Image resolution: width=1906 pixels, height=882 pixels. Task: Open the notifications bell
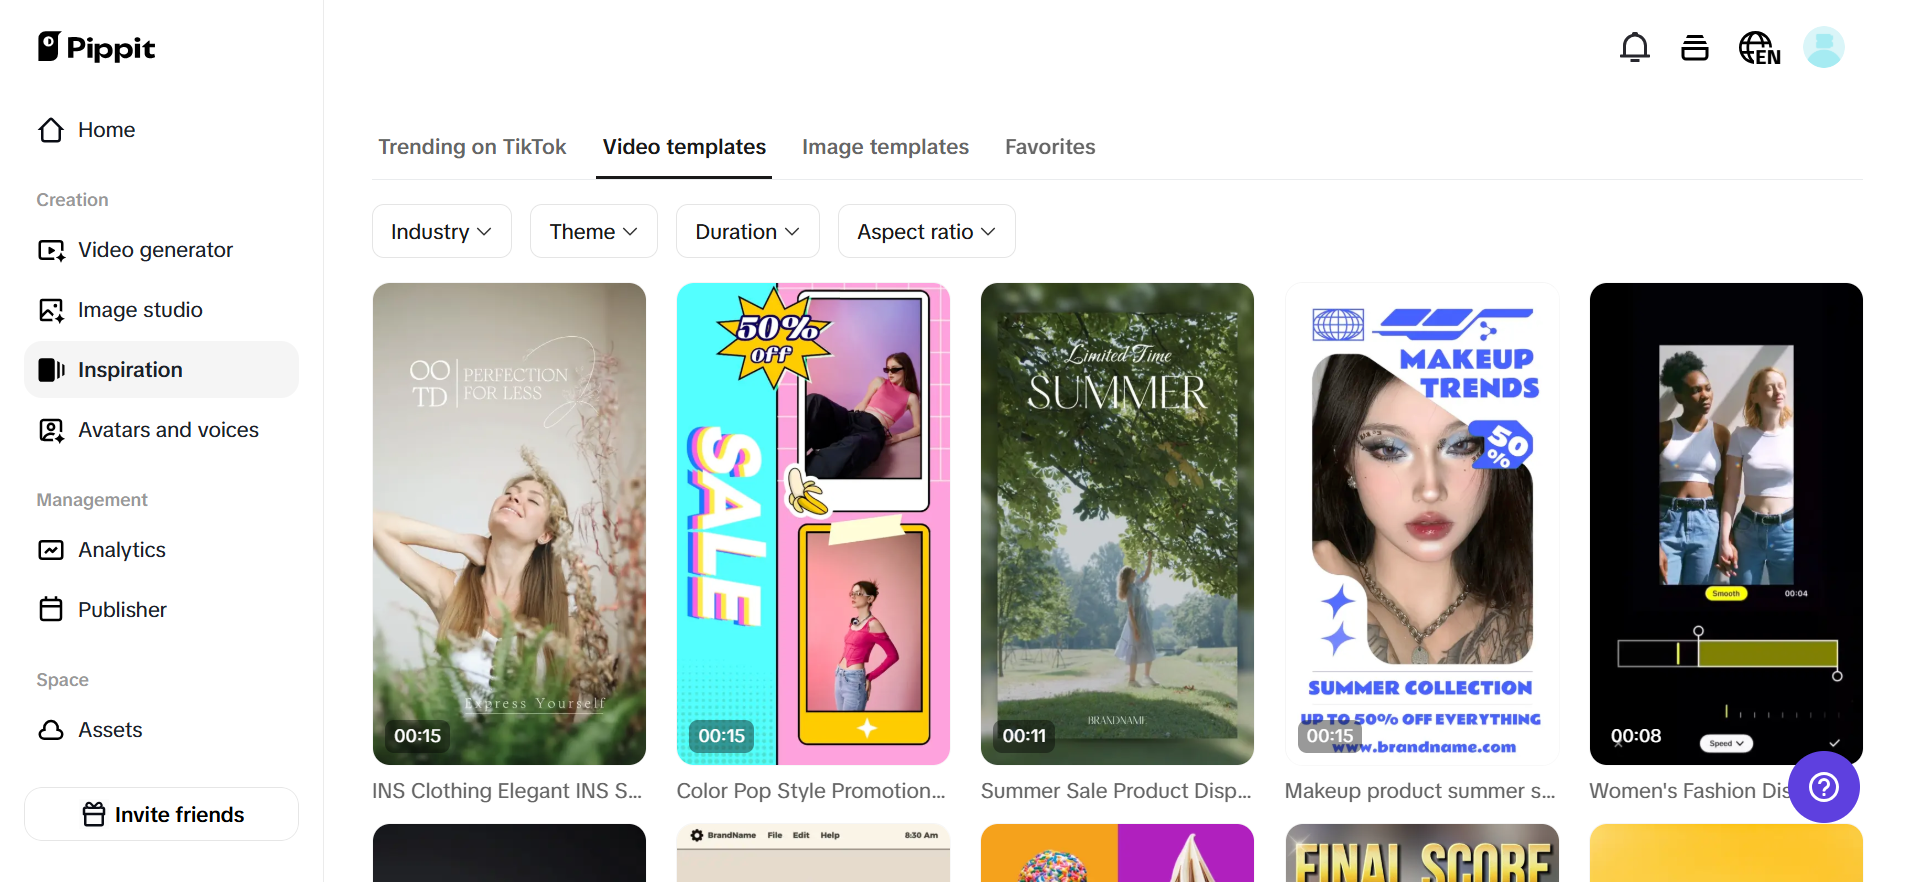coord(1635,47)
